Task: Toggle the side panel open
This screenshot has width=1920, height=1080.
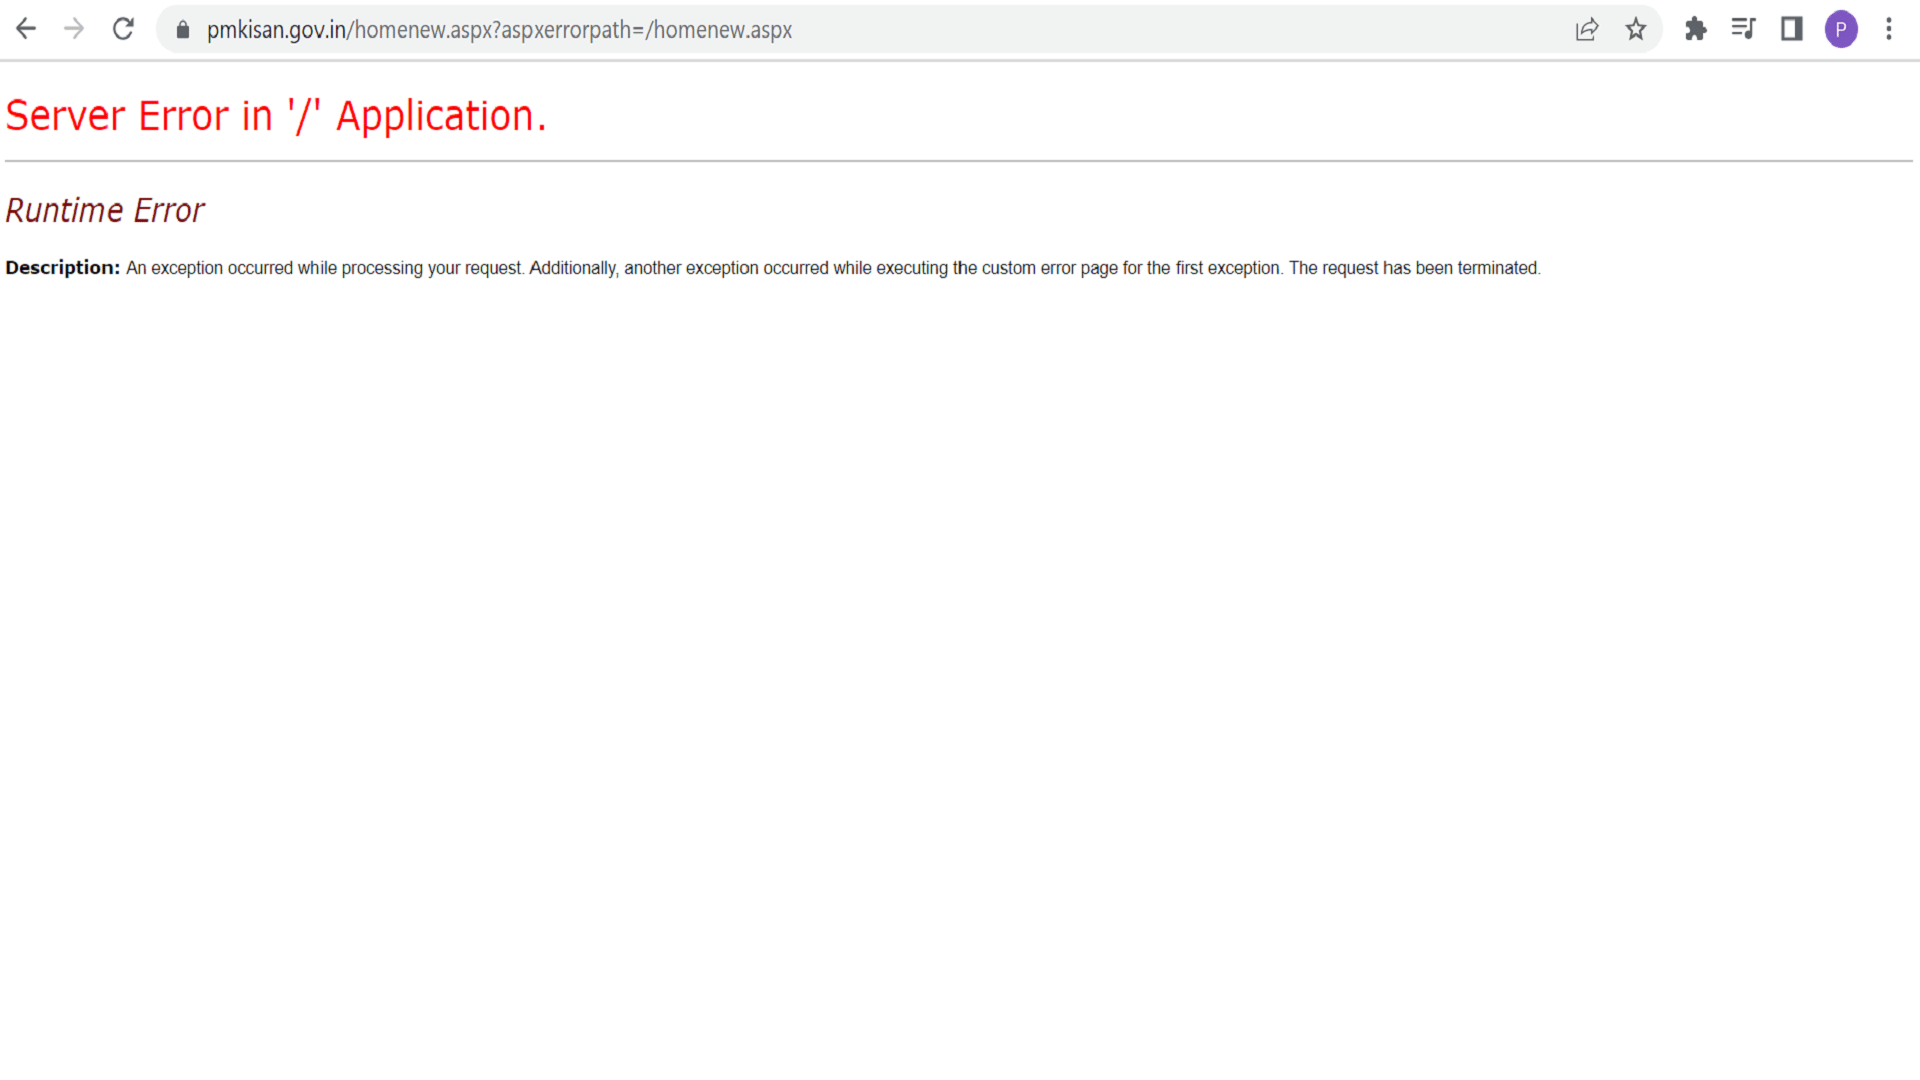Action: point(1791,29)
